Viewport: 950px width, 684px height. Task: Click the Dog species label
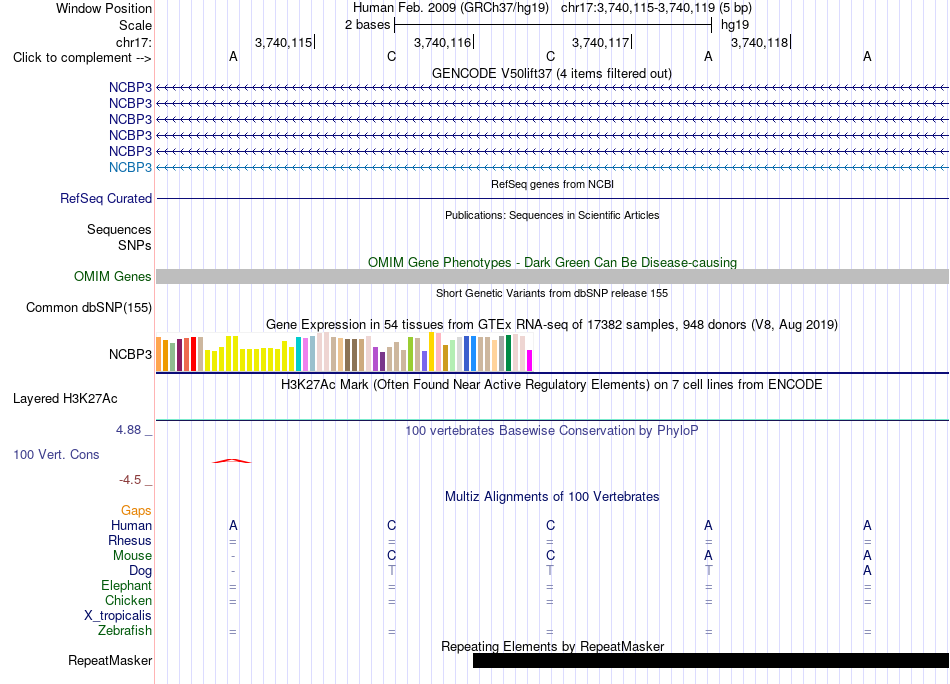coord(141,571)
